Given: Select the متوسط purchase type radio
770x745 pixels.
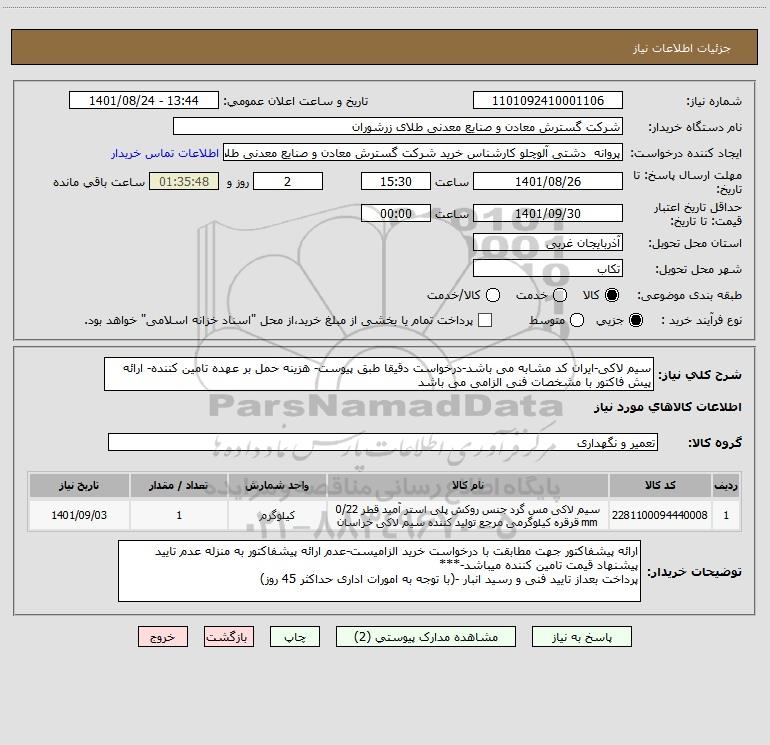Looking at the screenshot, I should pyautogui.click(x=577, y=320).
